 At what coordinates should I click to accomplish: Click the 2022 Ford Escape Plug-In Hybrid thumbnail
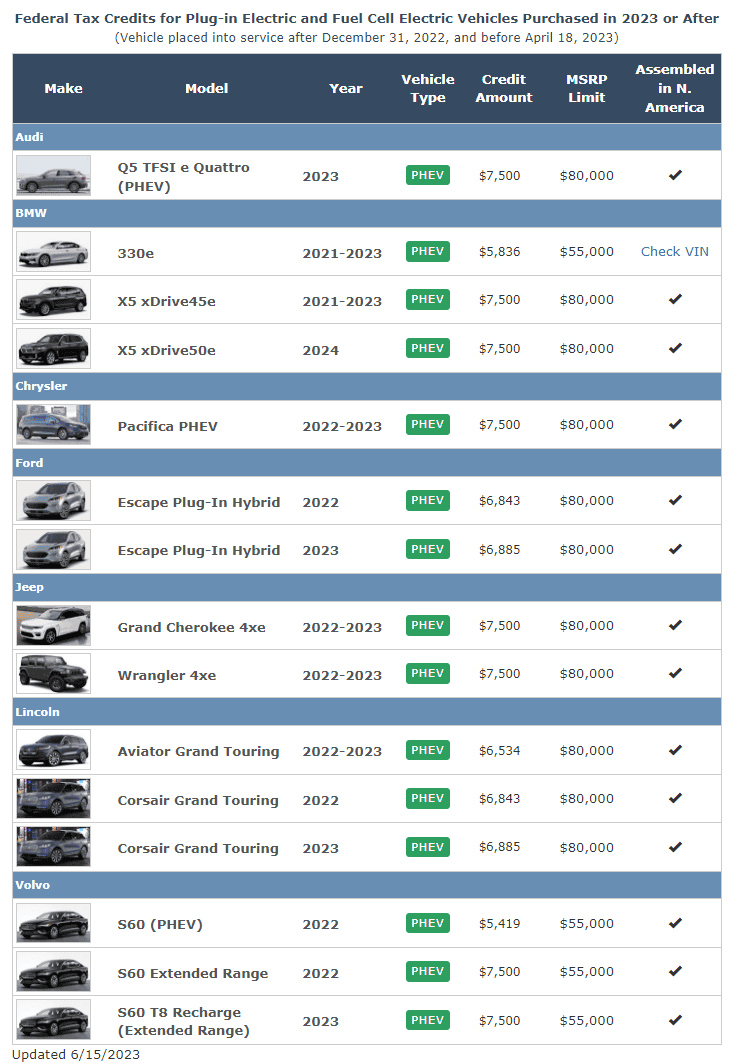point(54,501)
